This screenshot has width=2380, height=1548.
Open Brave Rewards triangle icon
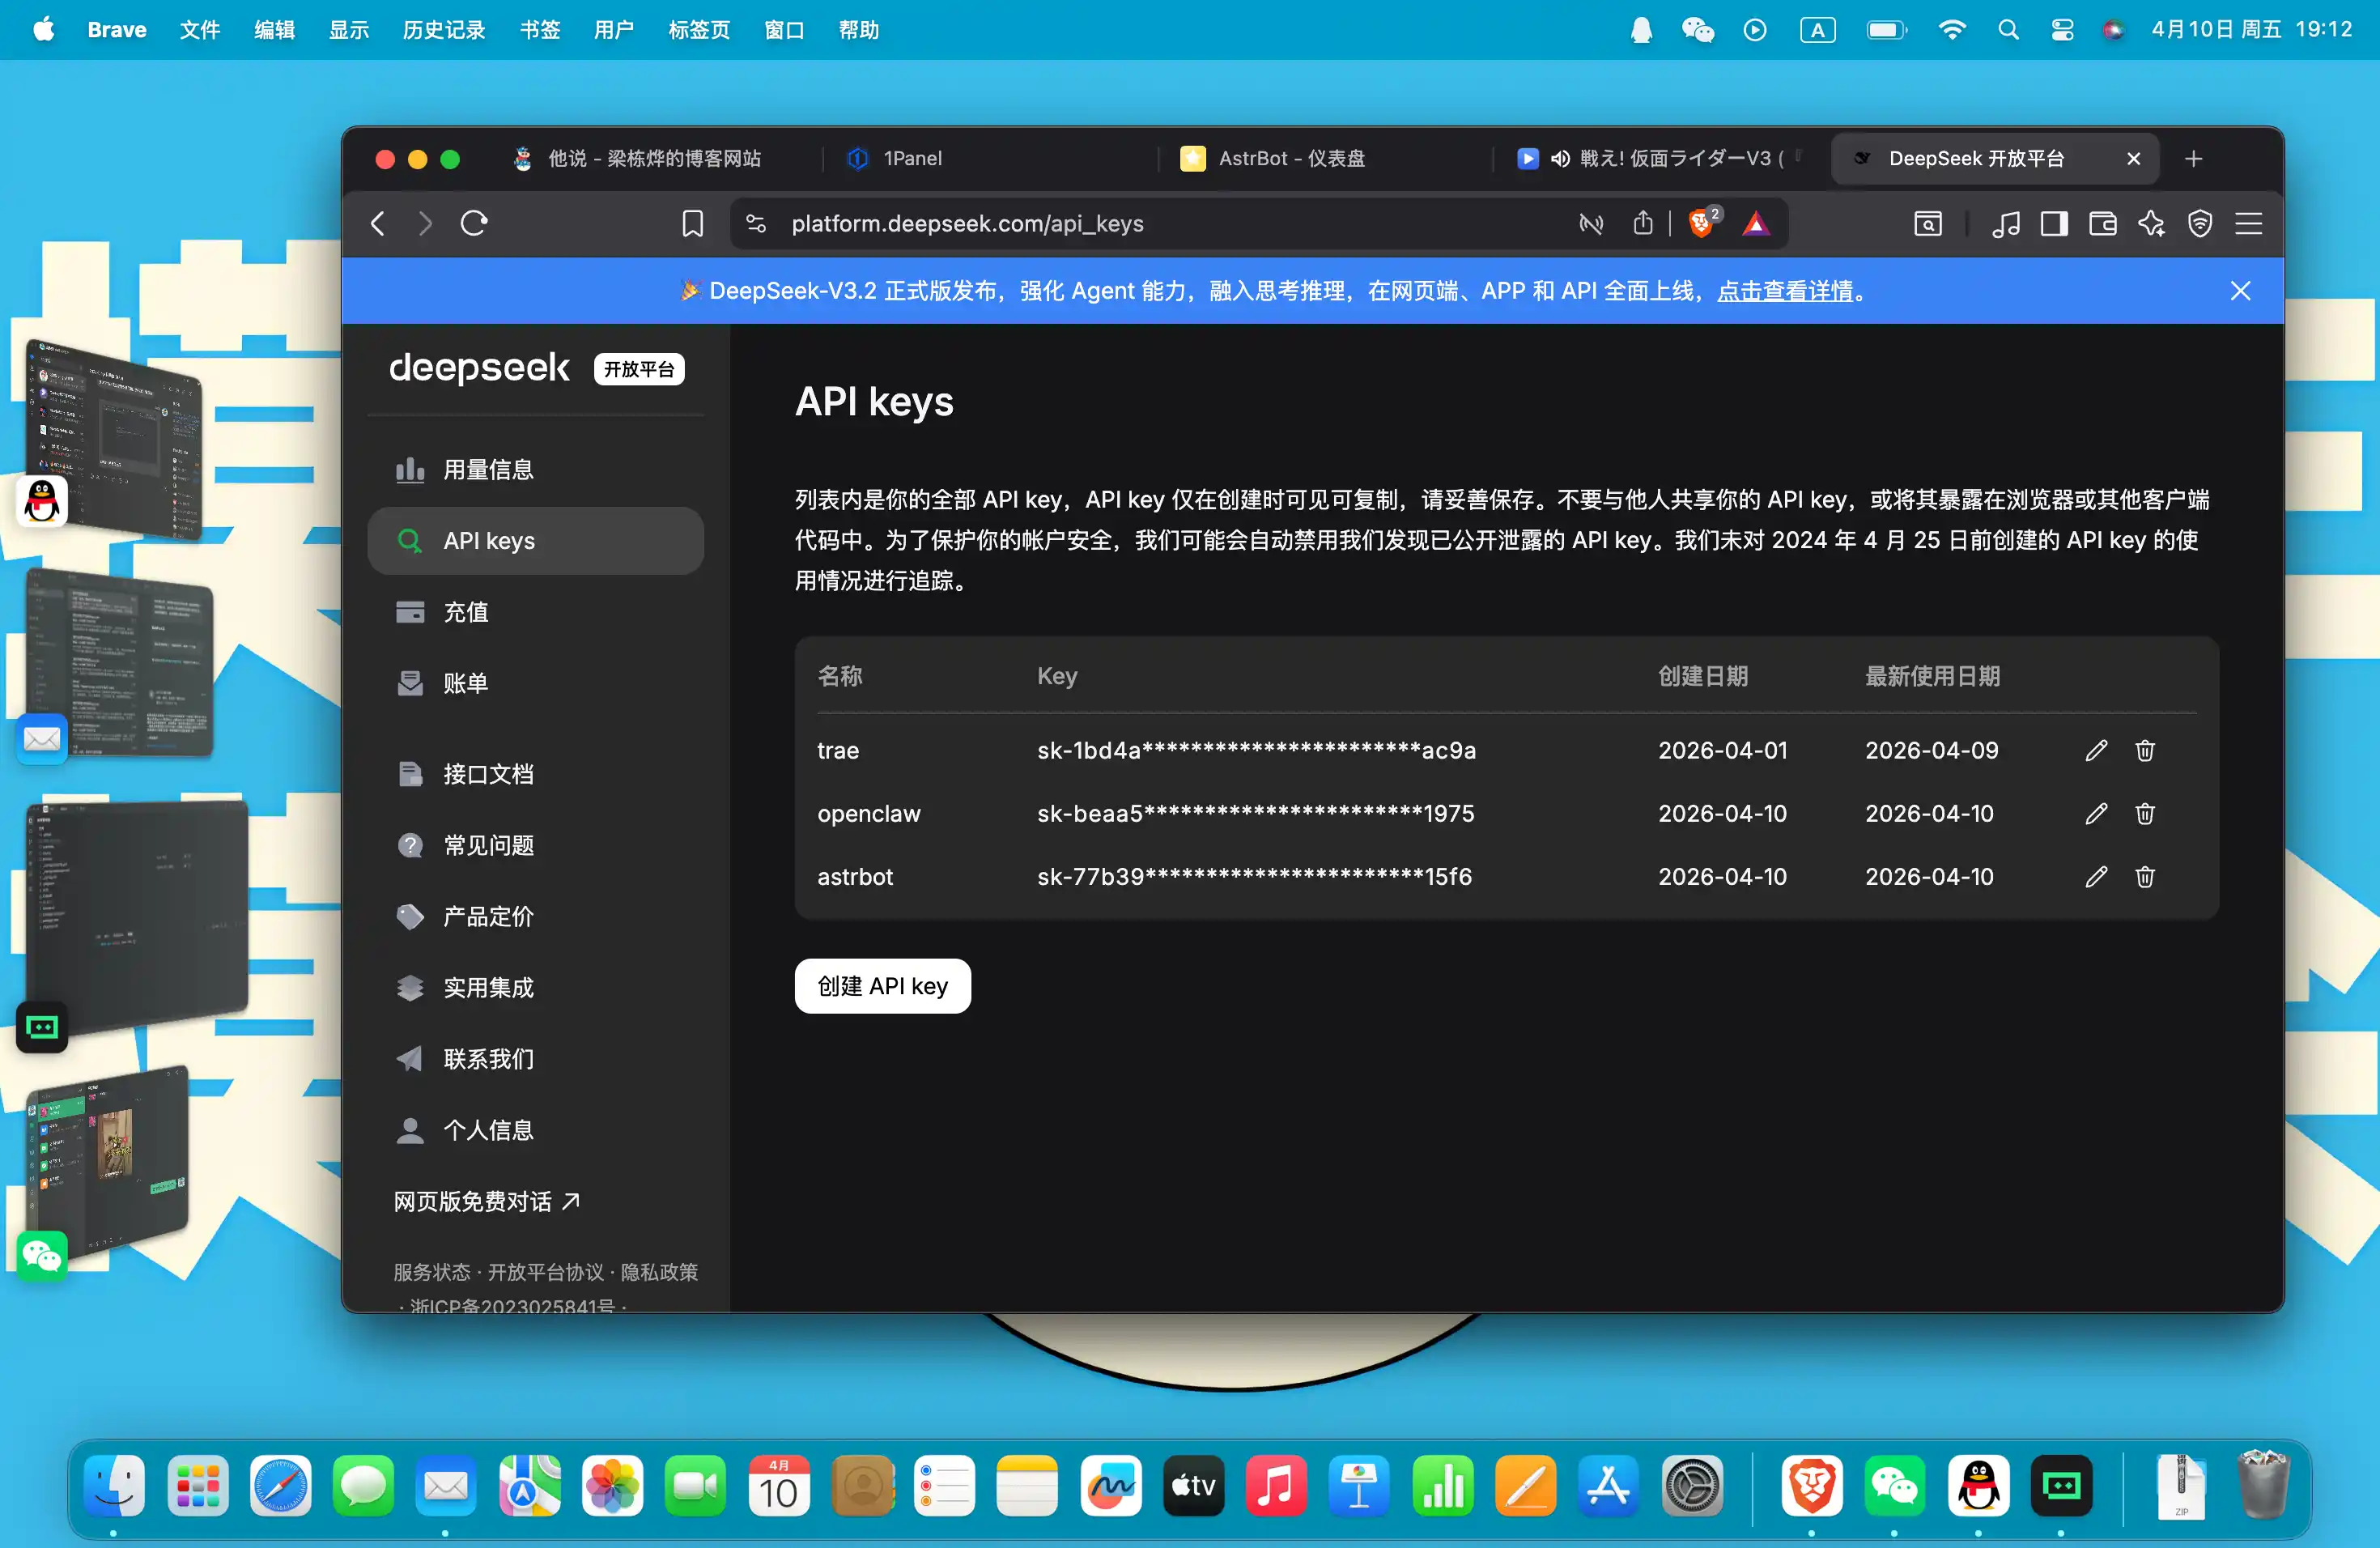click(1755, 223)
